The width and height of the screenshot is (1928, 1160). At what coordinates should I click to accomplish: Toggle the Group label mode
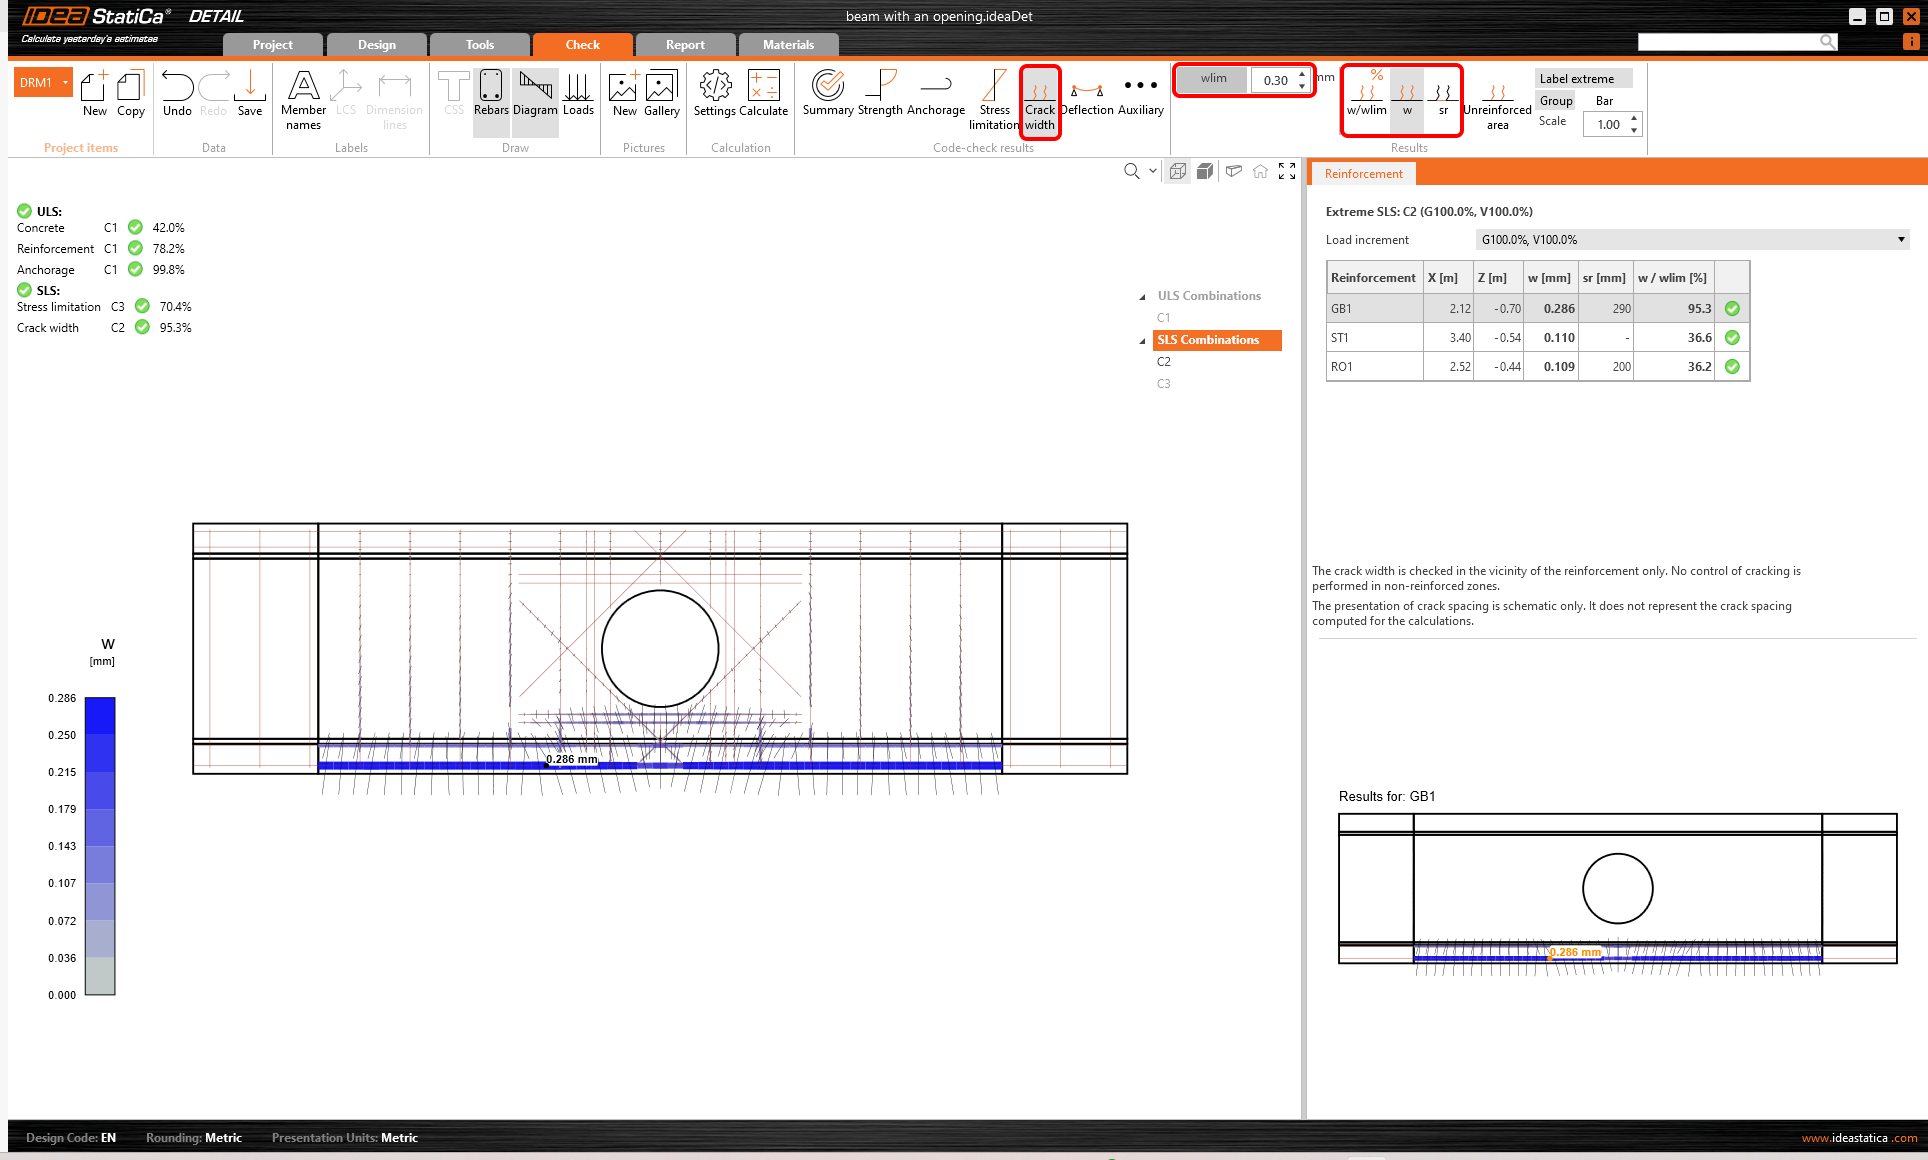pos(1556,101)
